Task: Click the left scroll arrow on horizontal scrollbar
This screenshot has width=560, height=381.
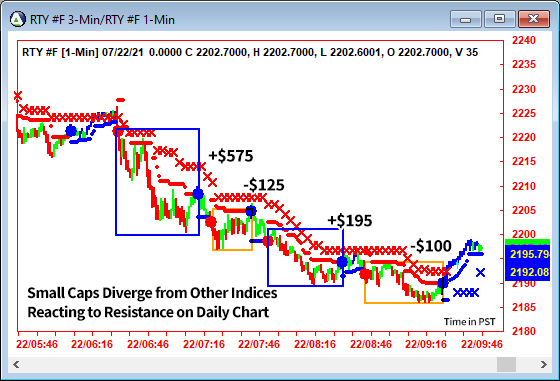Action: click(16, 365)
